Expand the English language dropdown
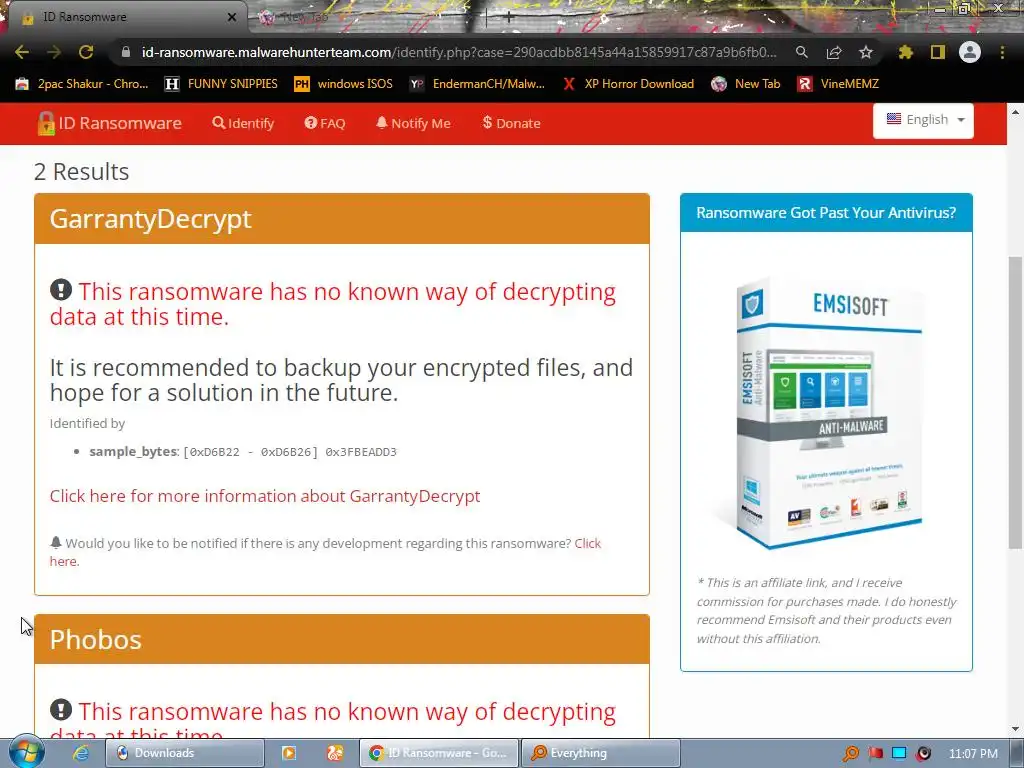Screen dimensions: 1024x768 (x=923, y=120)
